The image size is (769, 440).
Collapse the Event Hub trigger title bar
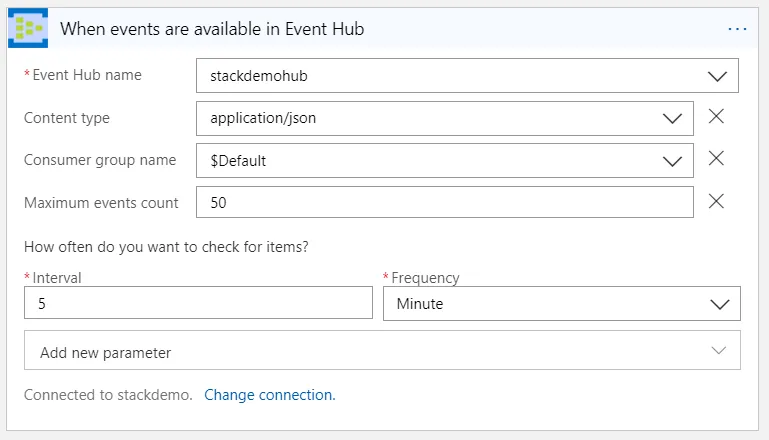coord(390,29)
